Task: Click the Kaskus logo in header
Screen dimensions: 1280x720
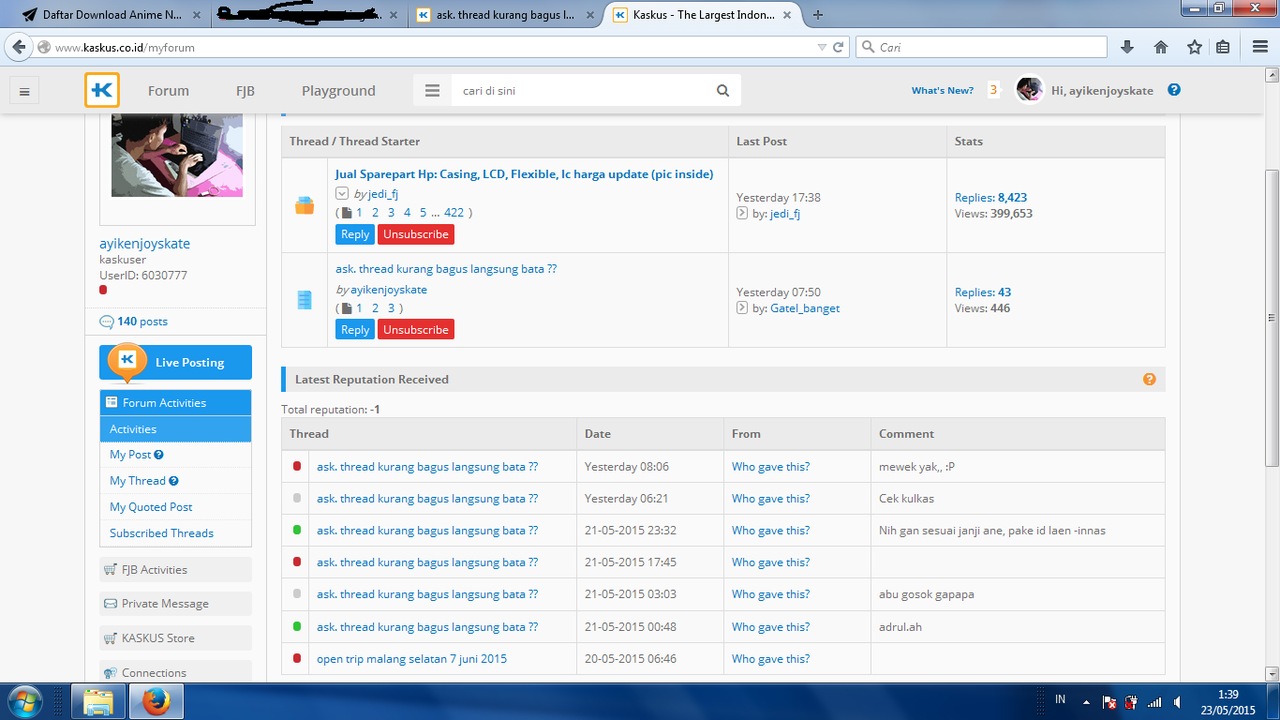Action: pos(102,90)
